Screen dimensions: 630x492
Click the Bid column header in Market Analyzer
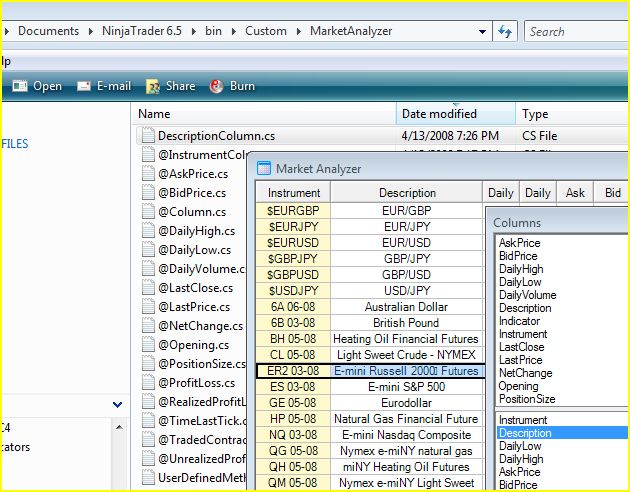612,193
